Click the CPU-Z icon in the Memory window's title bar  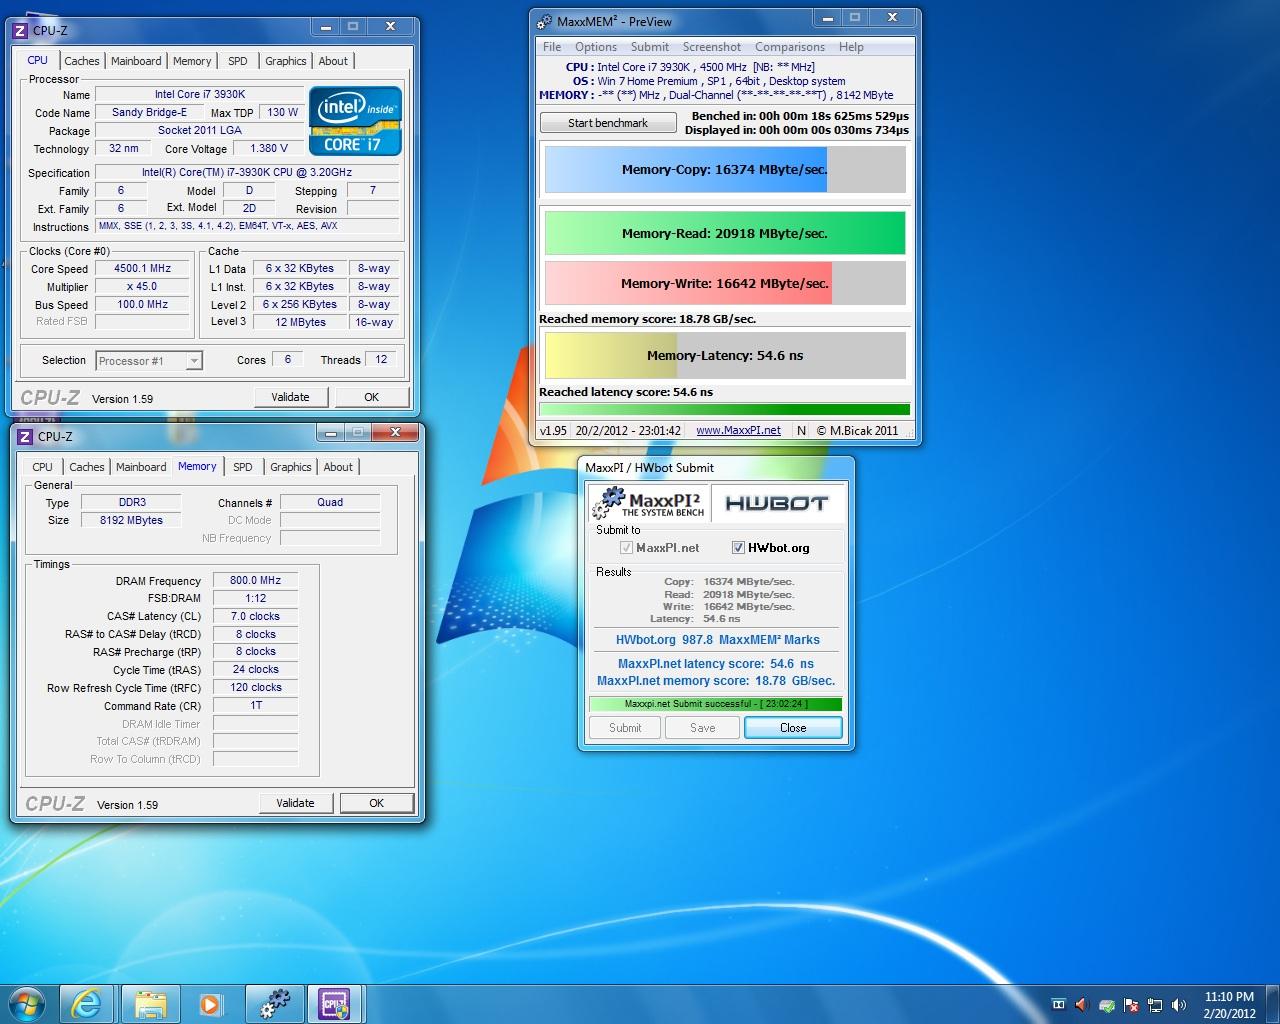[x=26, y=436]
